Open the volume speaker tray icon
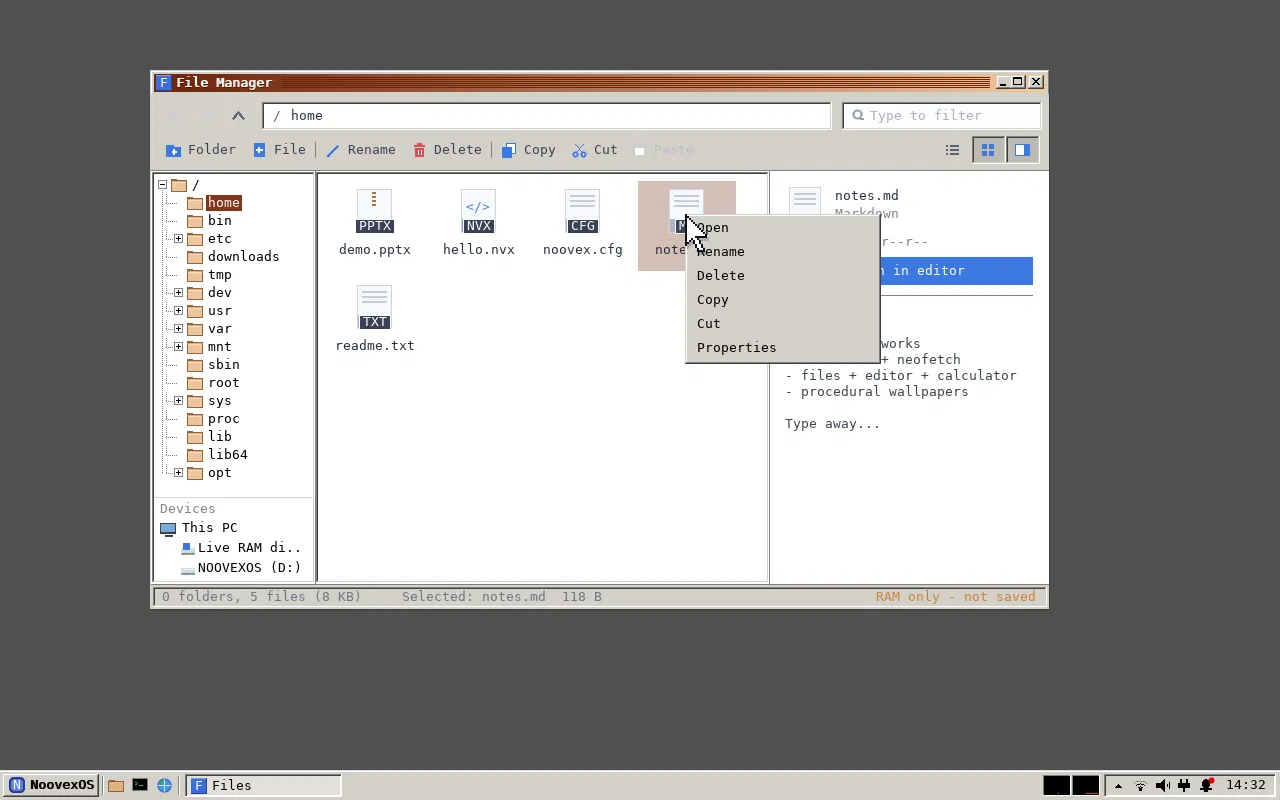1280x800 pixels. coord(1162,786)
